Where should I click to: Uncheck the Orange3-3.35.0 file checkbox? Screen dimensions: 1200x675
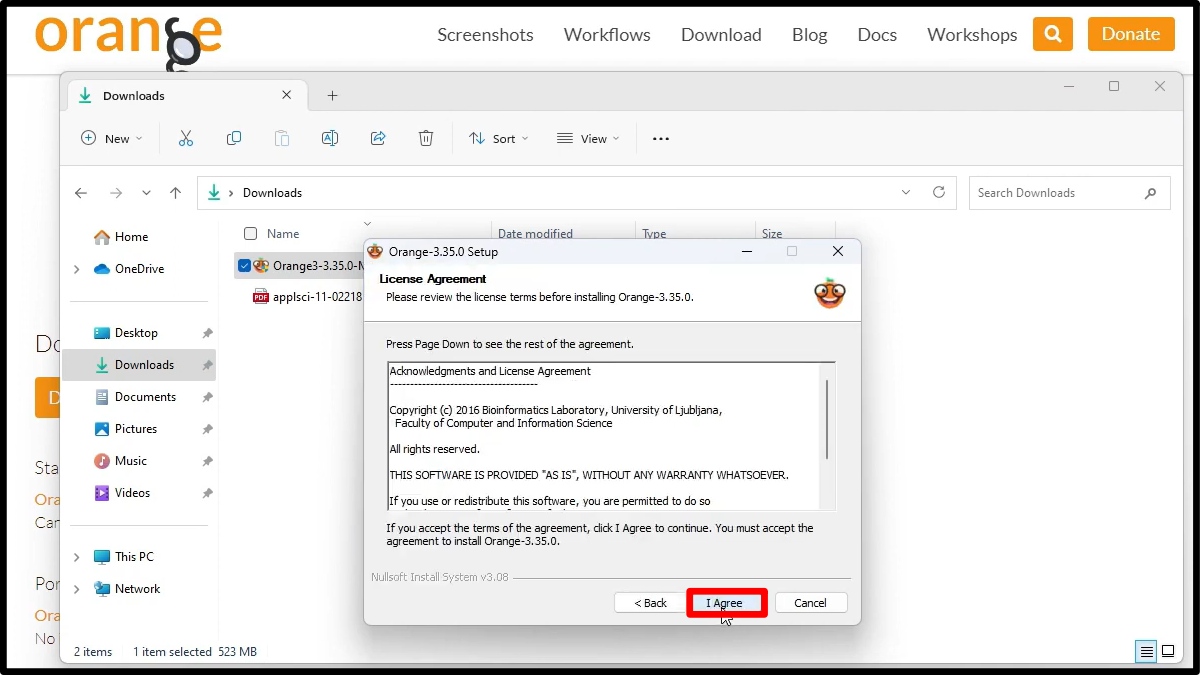244,266
